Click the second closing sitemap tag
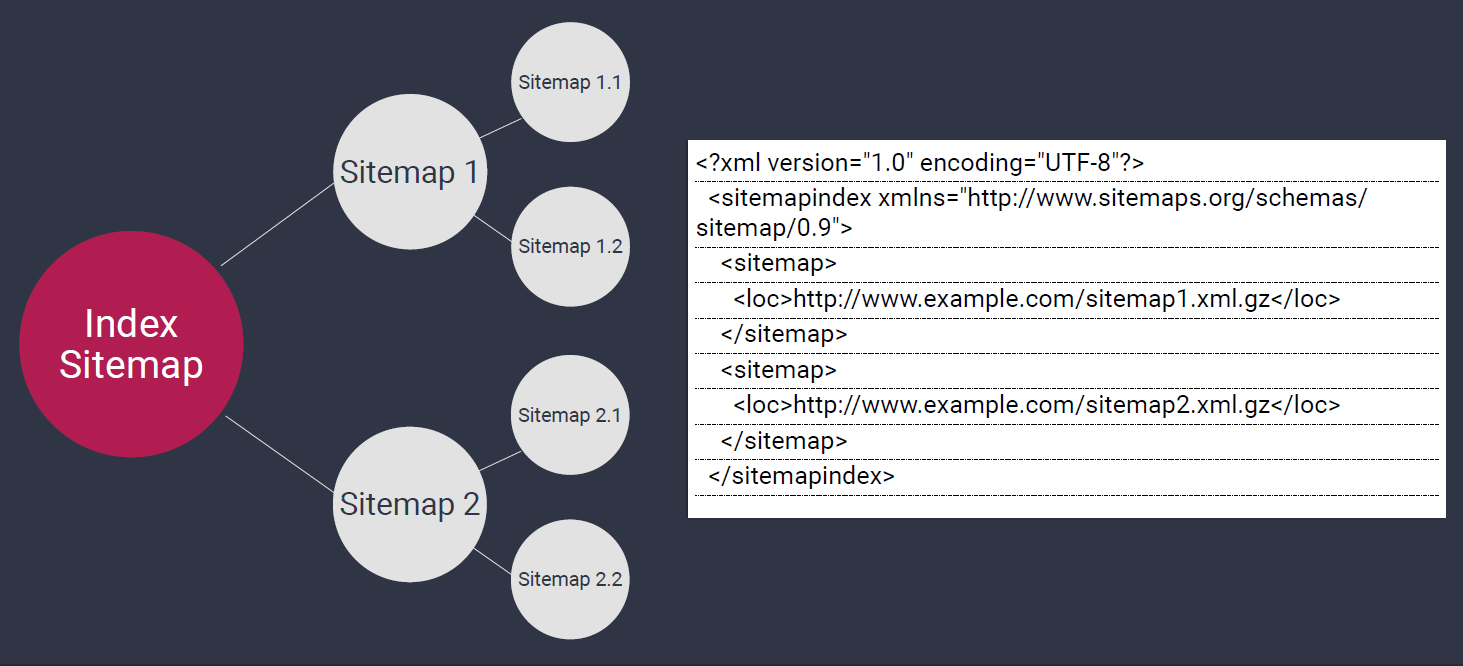This screenshot has width=1463, height=666. [x=783, y=440]
